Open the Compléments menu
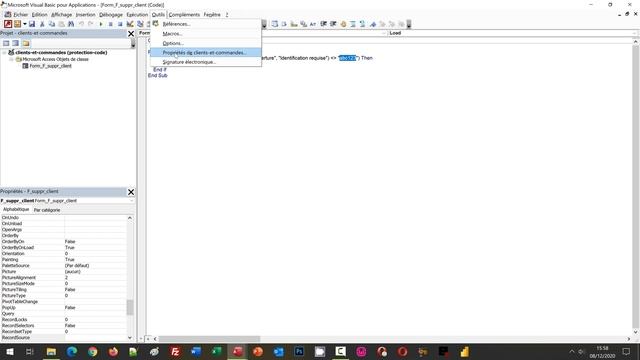640x360 pixels. tap(184, 15)
